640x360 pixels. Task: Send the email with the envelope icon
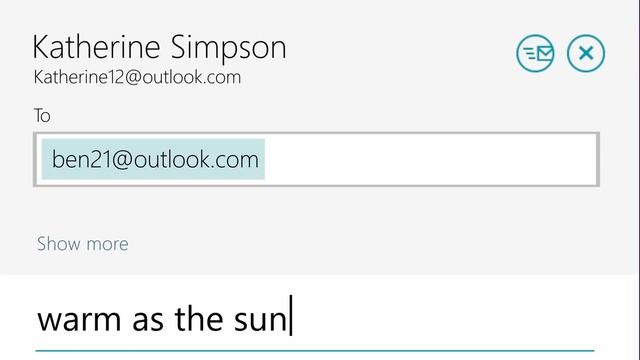(535, 53)
